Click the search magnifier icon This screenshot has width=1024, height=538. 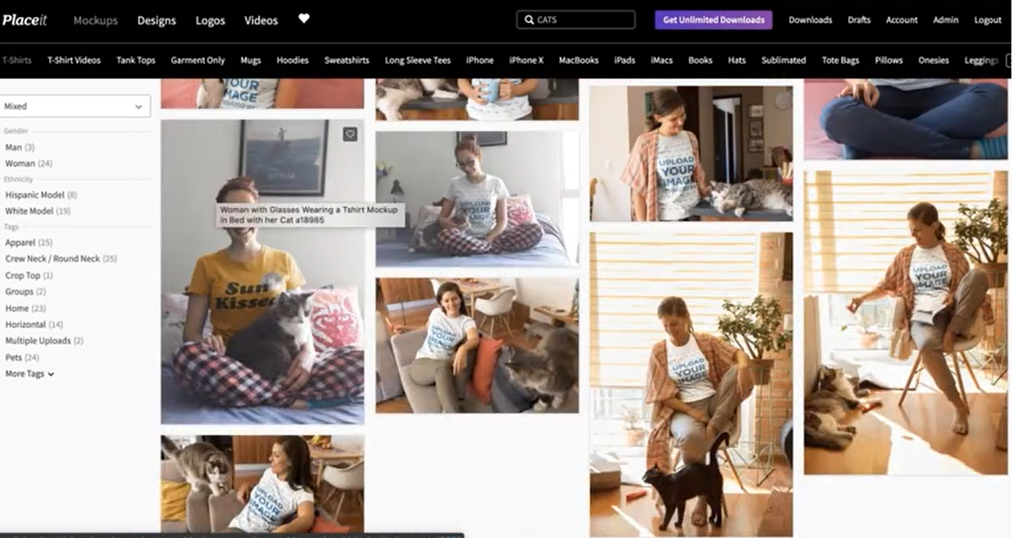click(x=529, y=20)
